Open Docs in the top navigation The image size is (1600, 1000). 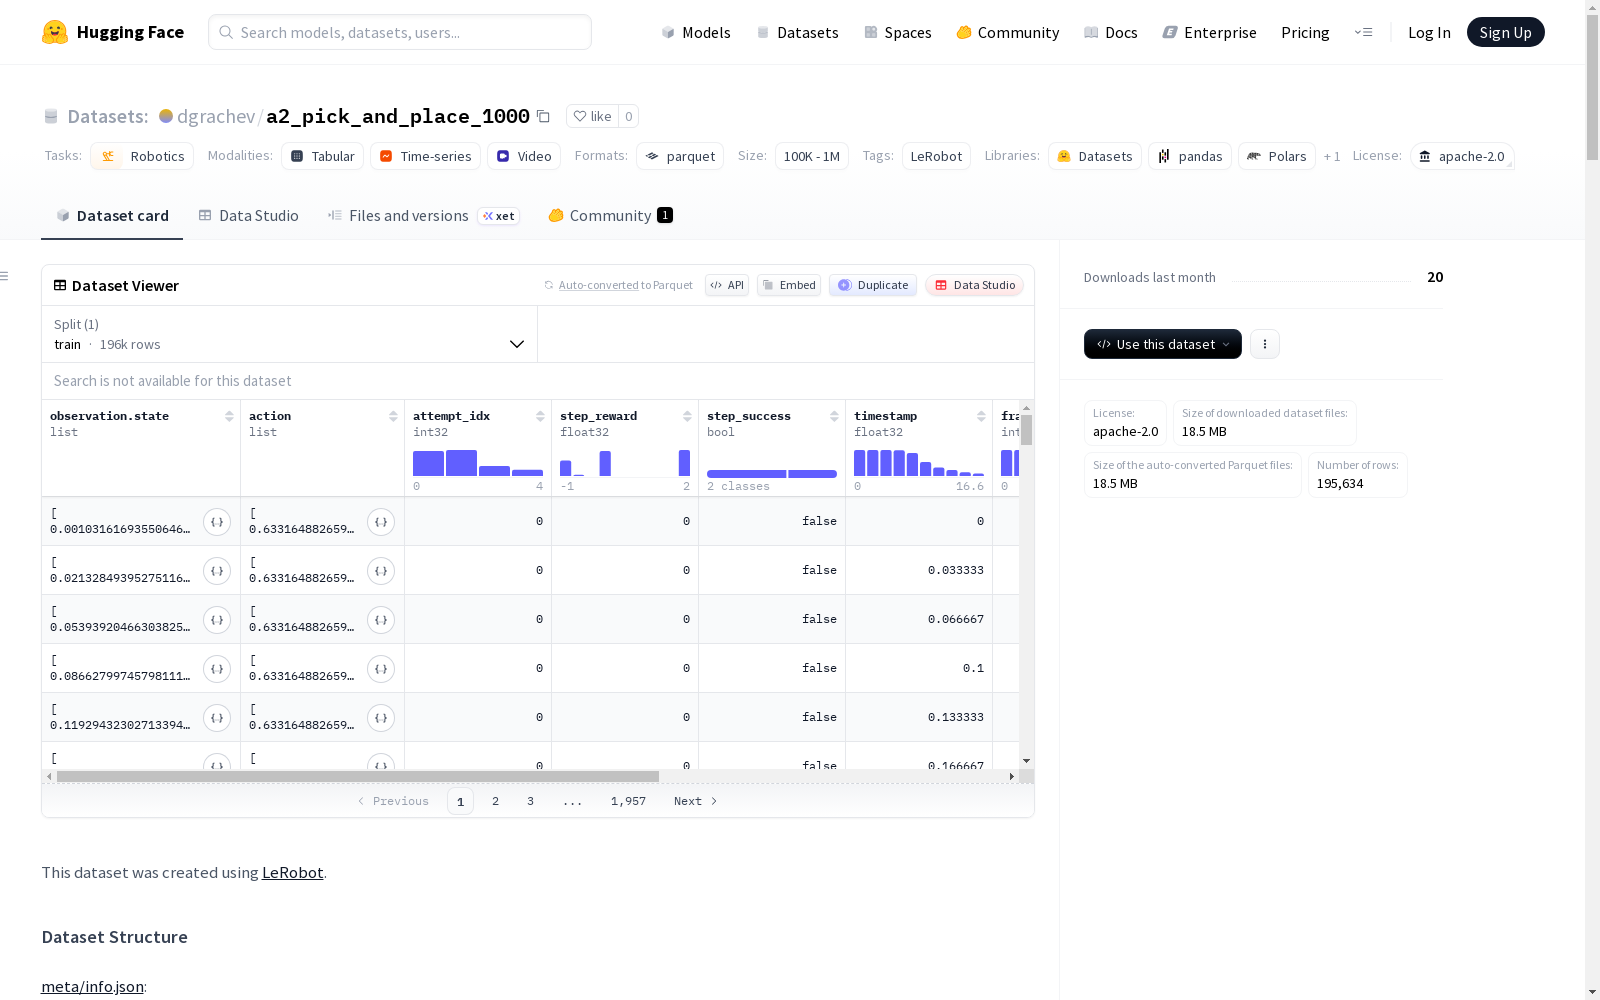coord(1111,32)
